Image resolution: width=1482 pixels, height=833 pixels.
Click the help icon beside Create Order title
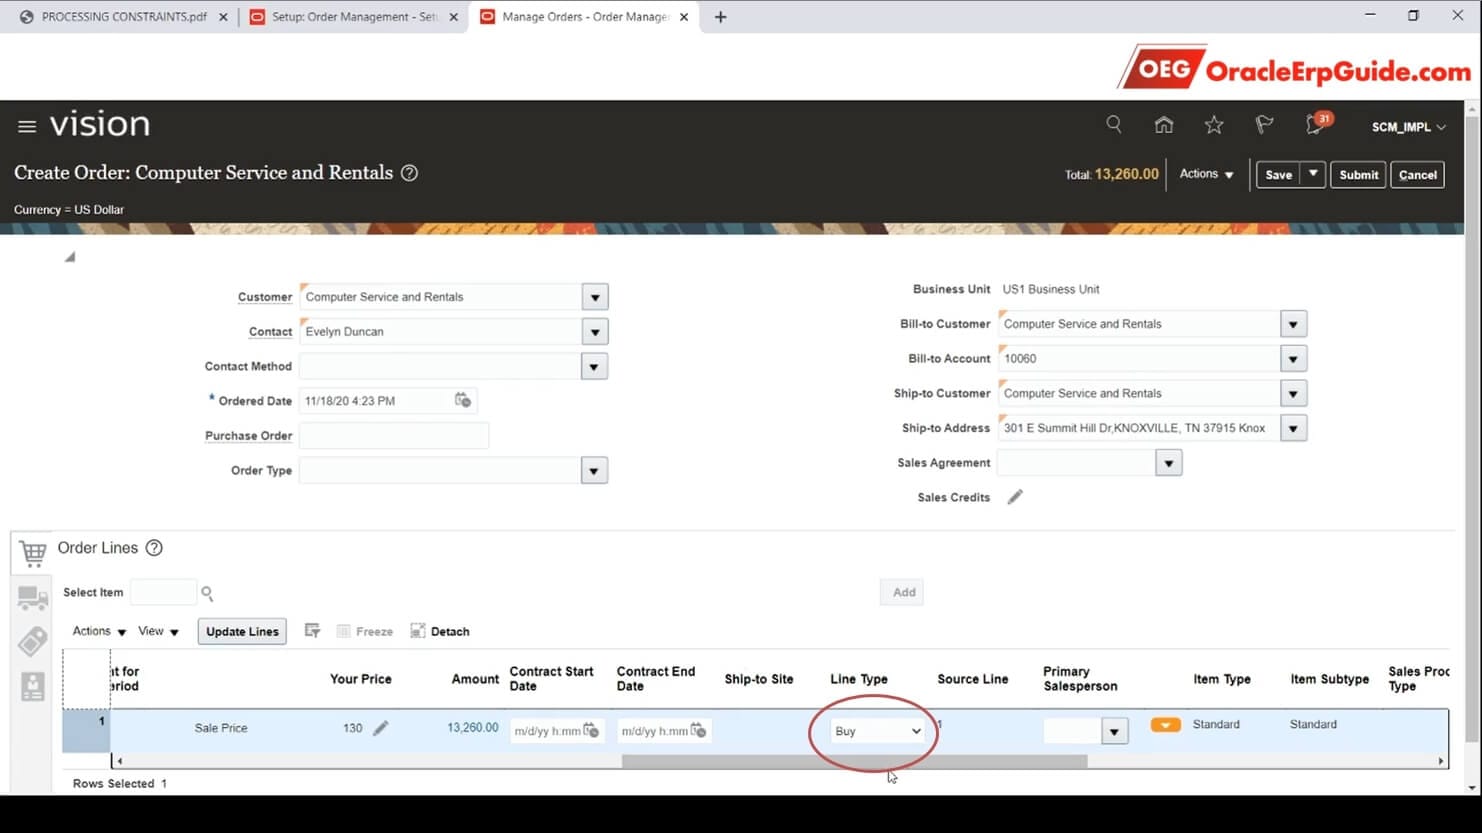click(x=409, y=173)
